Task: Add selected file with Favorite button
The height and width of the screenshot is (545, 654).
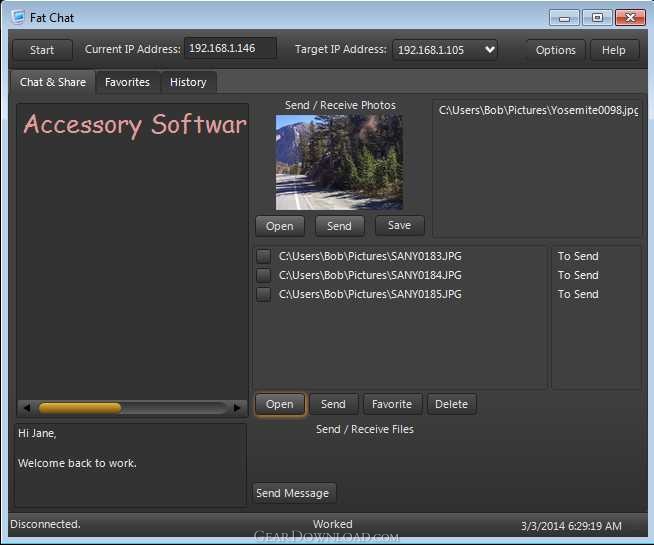Action: [392, 404]
